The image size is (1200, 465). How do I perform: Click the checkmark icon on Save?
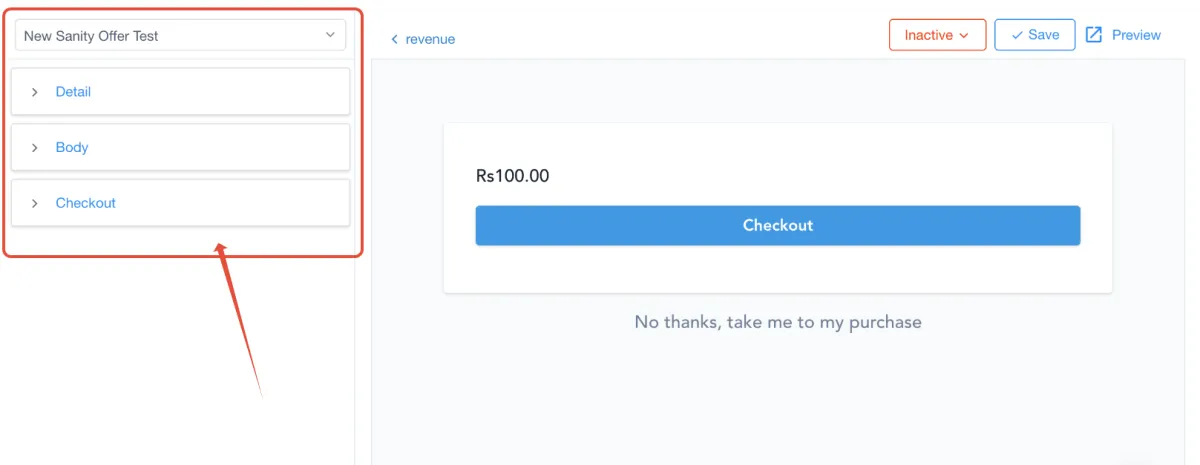click(1017, 35)
